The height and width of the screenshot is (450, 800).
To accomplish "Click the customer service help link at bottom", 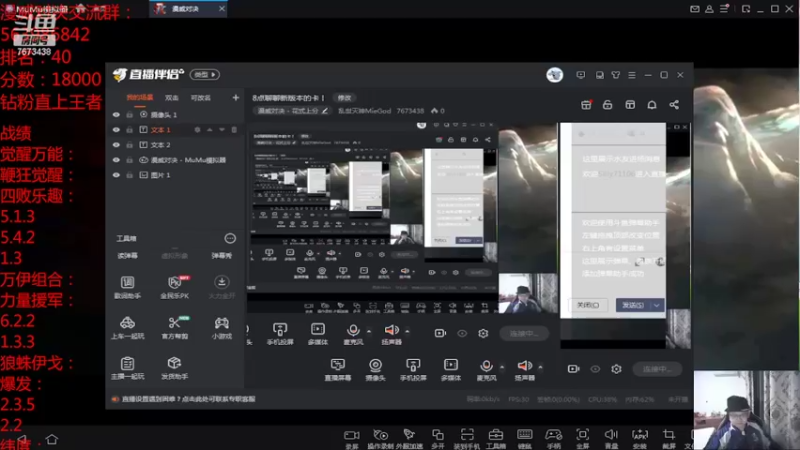I will [x=188, y=399].
